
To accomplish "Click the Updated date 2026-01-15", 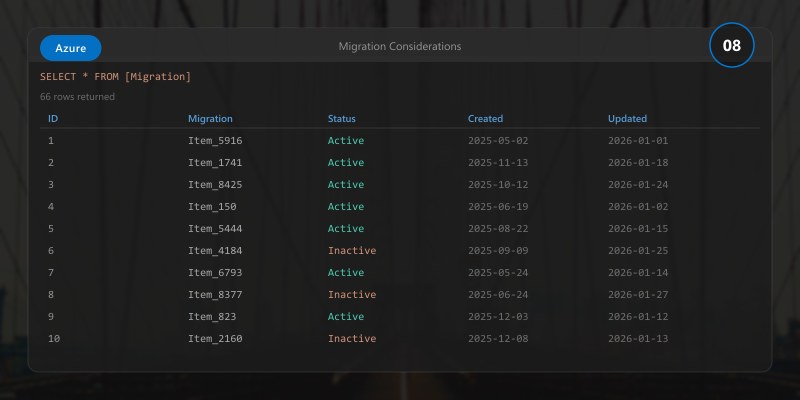I will pyautogui.click(x=638, y=228).
